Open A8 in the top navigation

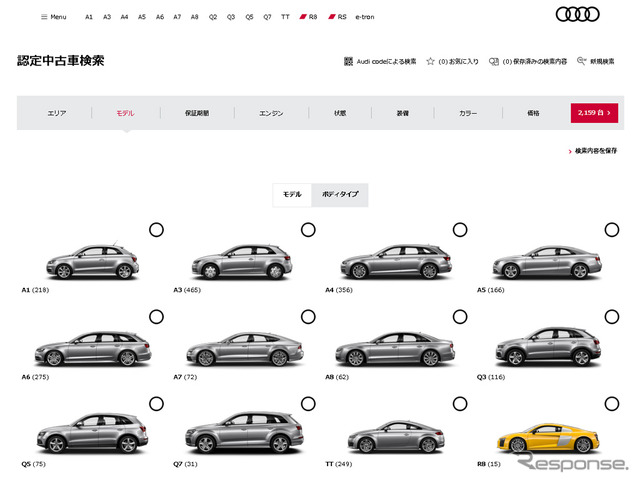point(195,17)
